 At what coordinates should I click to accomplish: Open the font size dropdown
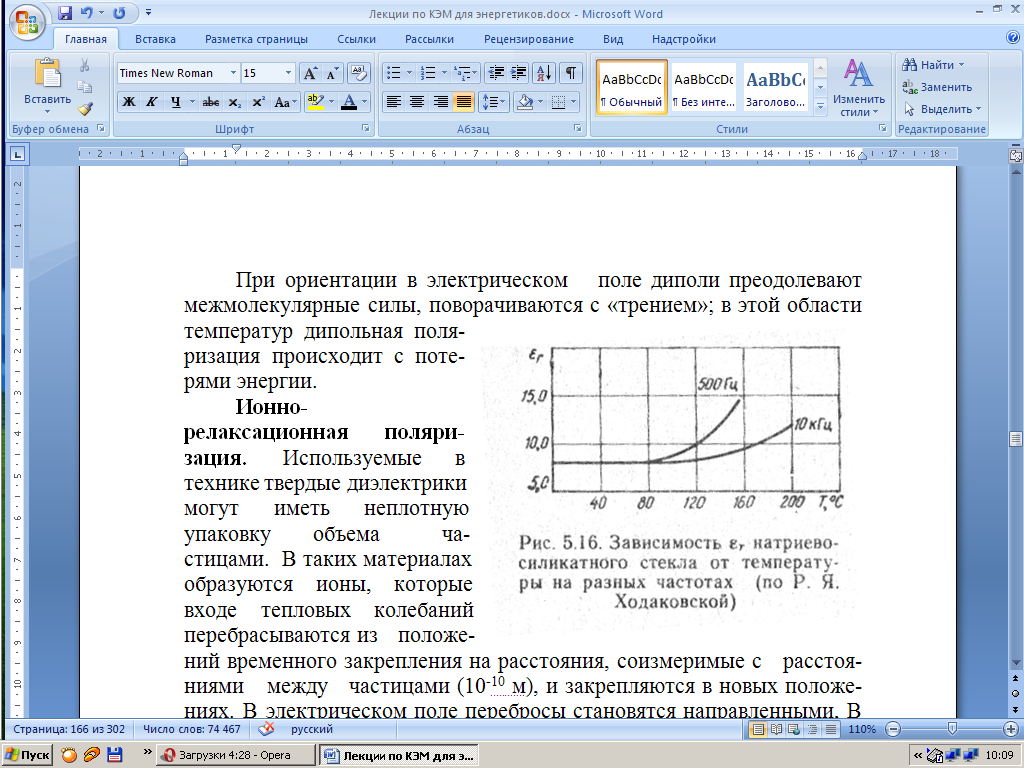(x=288, y=73)
